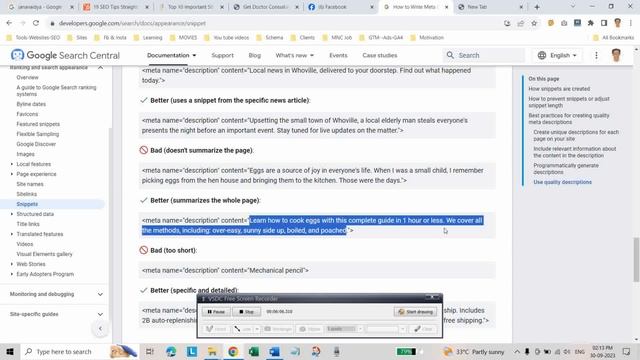
Task: Reload the current page
Action: 36,23
